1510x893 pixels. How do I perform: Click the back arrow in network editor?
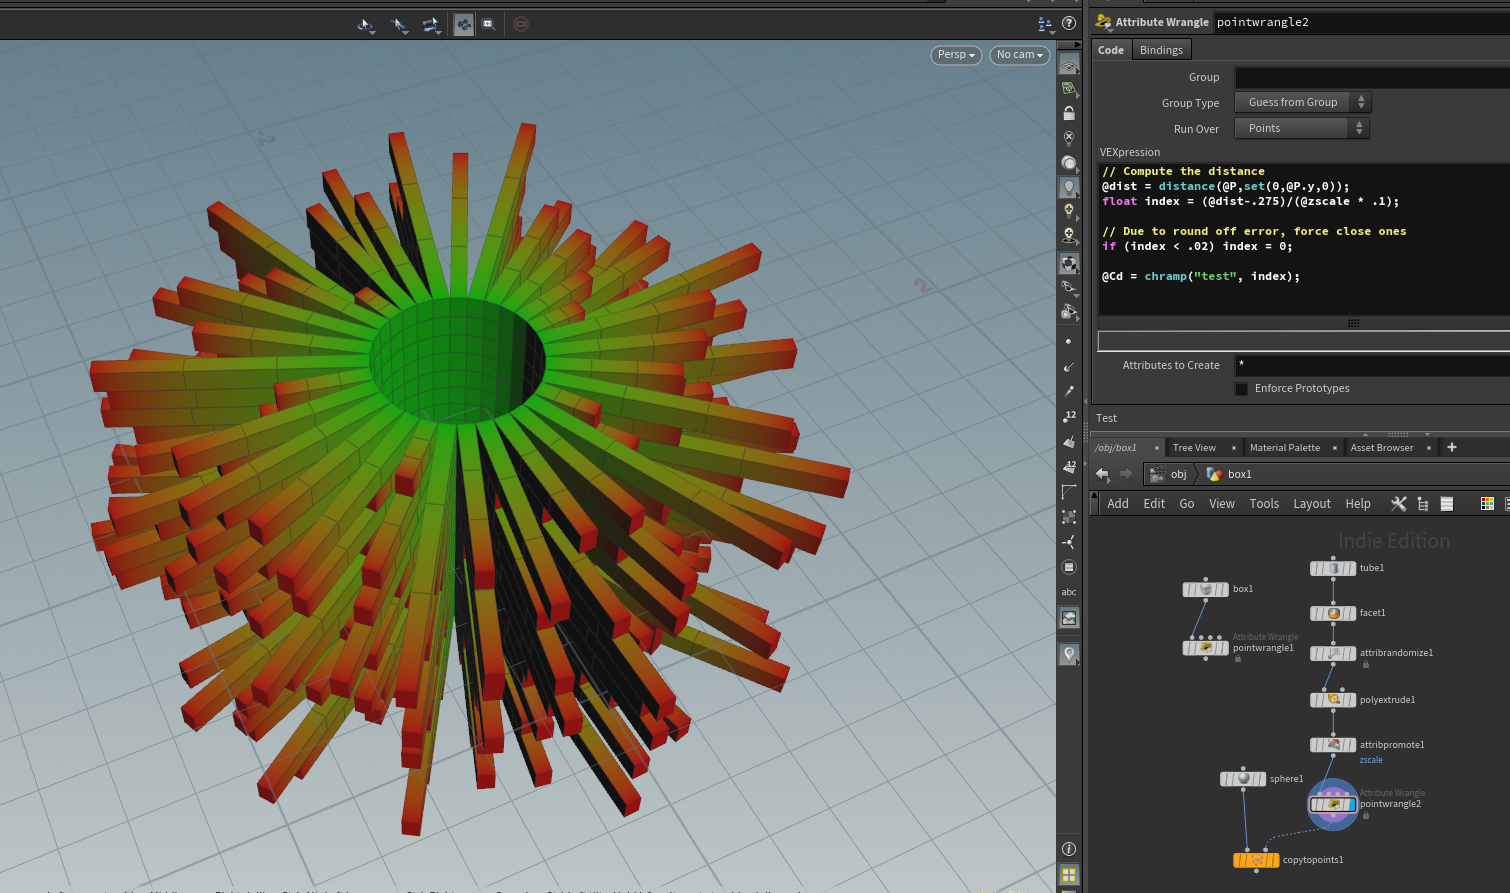point(1102,474)
